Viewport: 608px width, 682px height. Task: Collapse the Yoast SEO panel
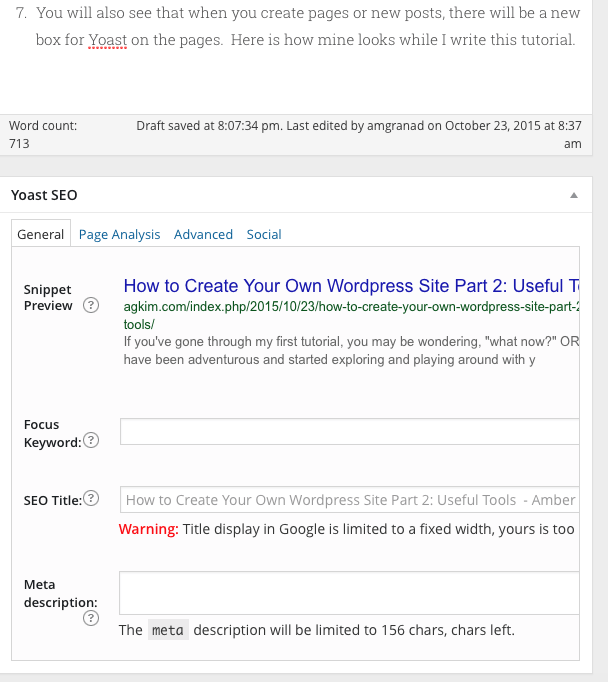coord(574,195)
